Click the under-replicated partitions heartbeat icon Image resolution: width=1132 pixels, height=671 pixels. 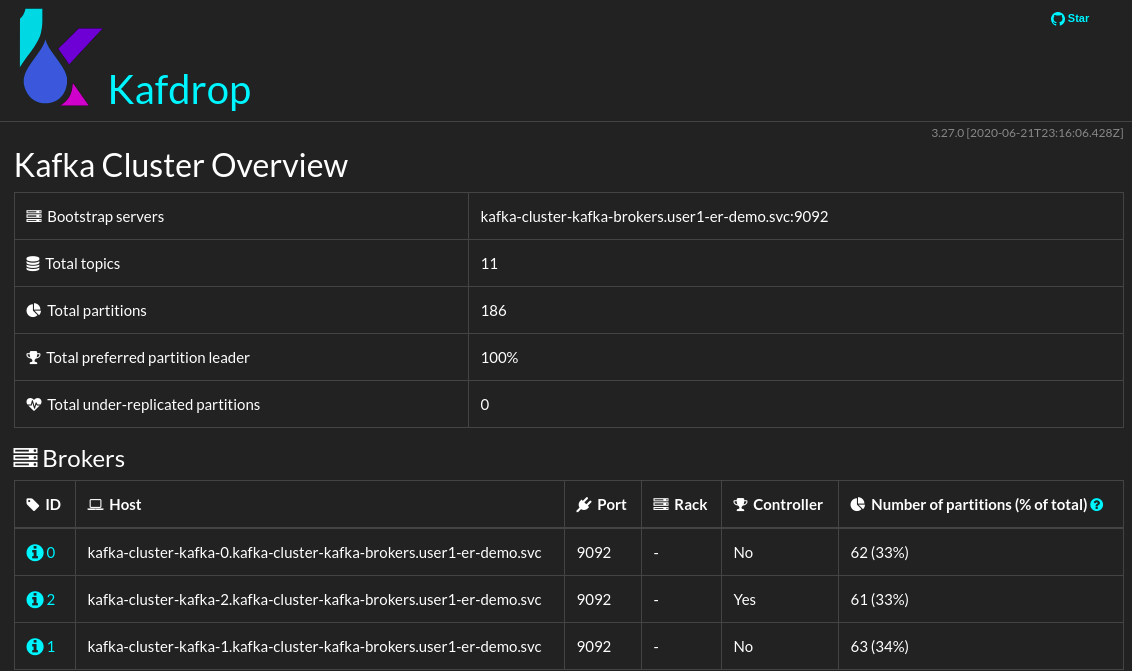tap(34, 404)
